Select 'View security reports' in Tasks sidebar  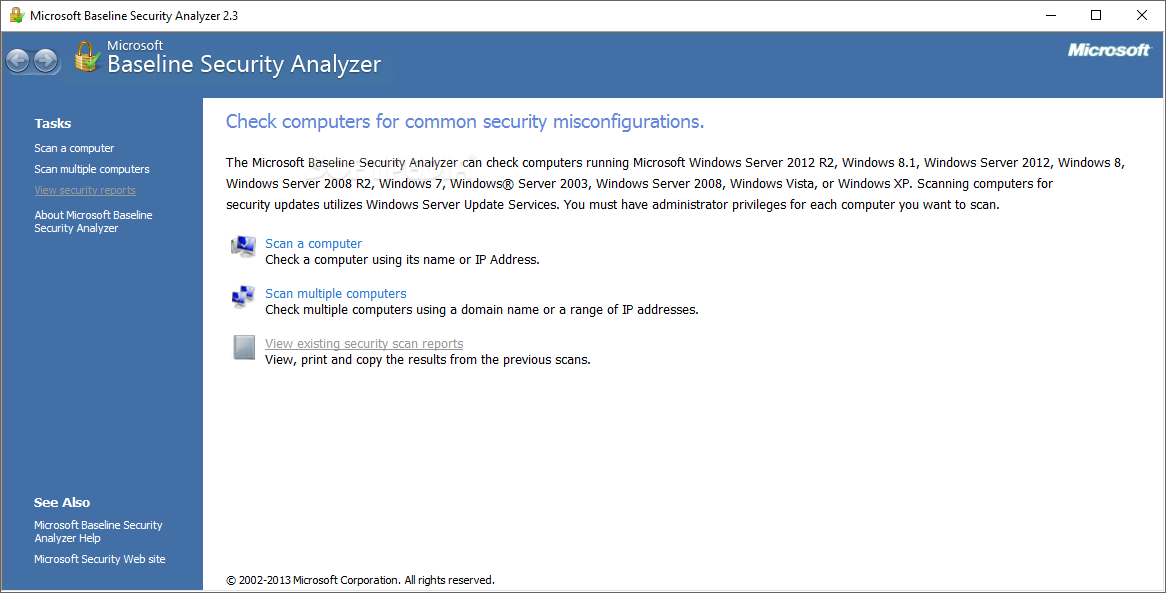pyautogui.click(x=85, y=190)
